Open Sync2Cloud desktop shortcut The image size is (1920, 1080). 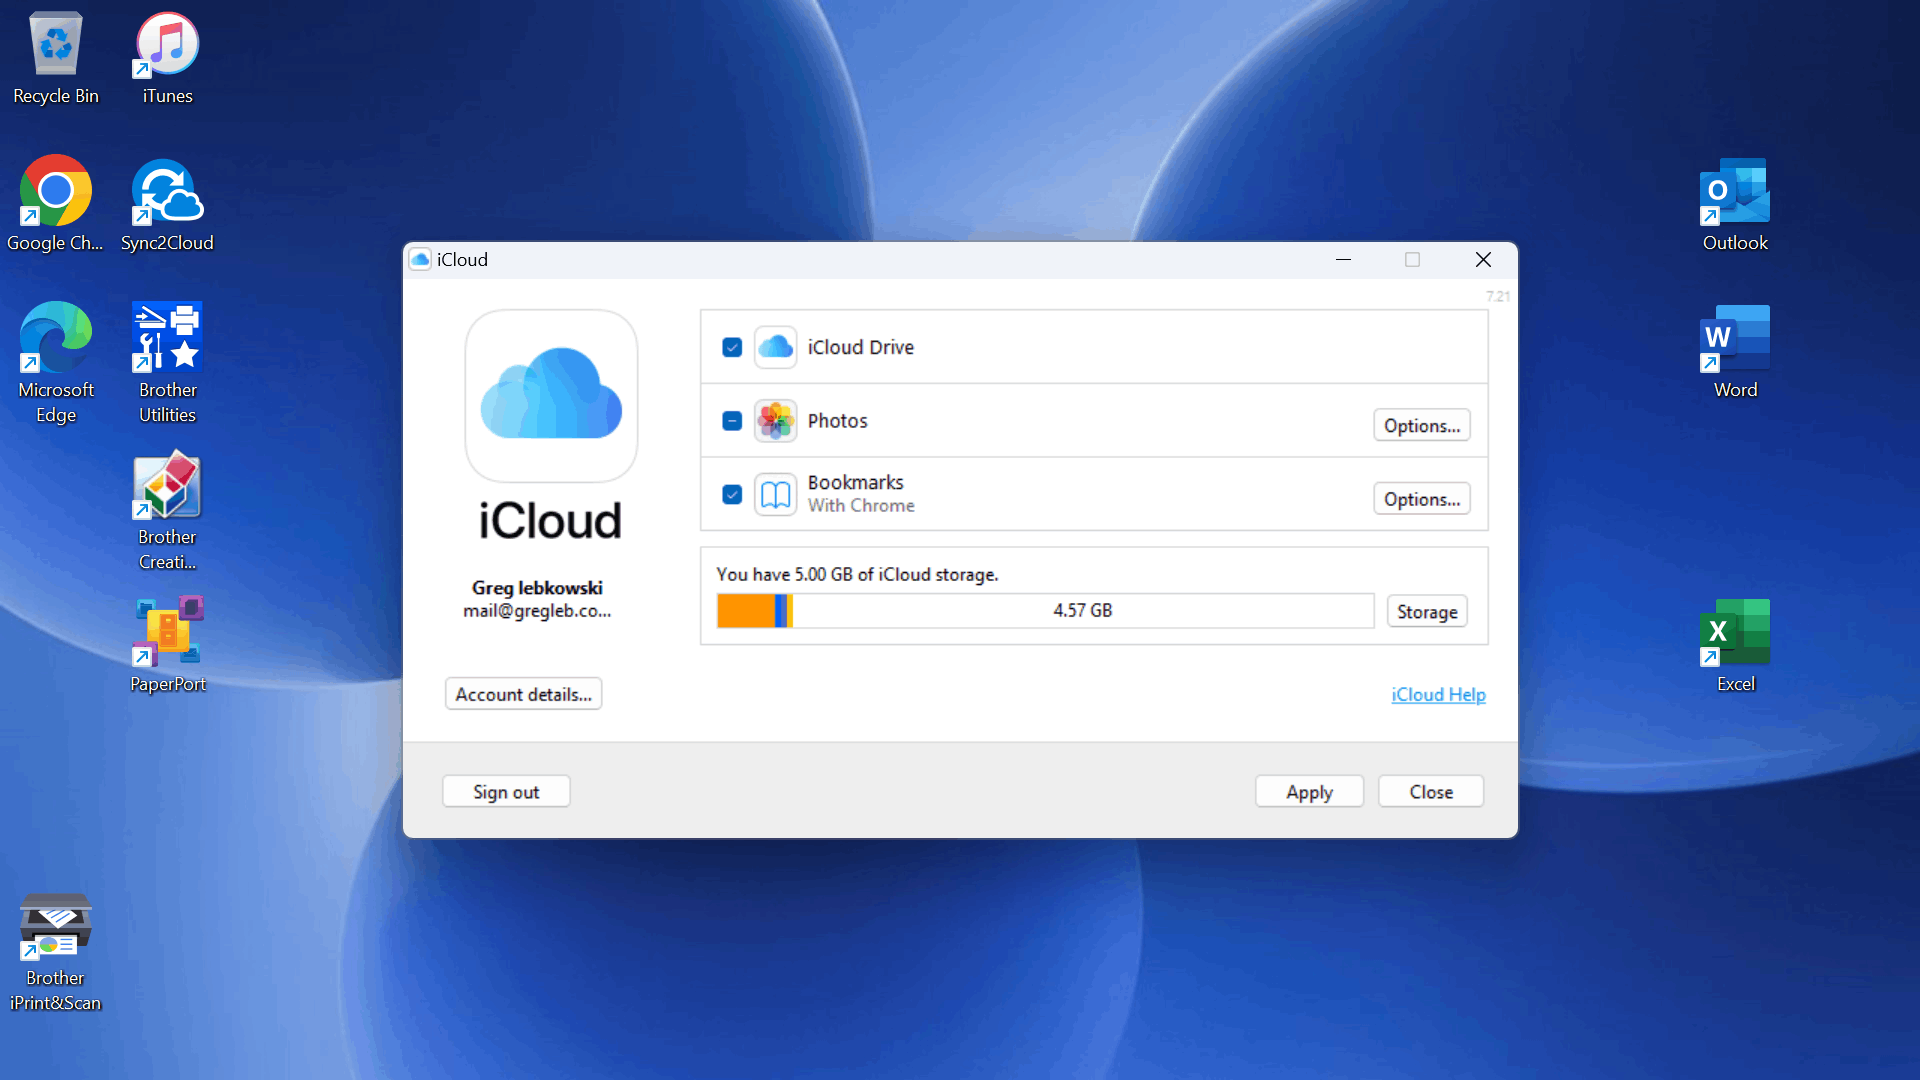(x=167, y=205)
